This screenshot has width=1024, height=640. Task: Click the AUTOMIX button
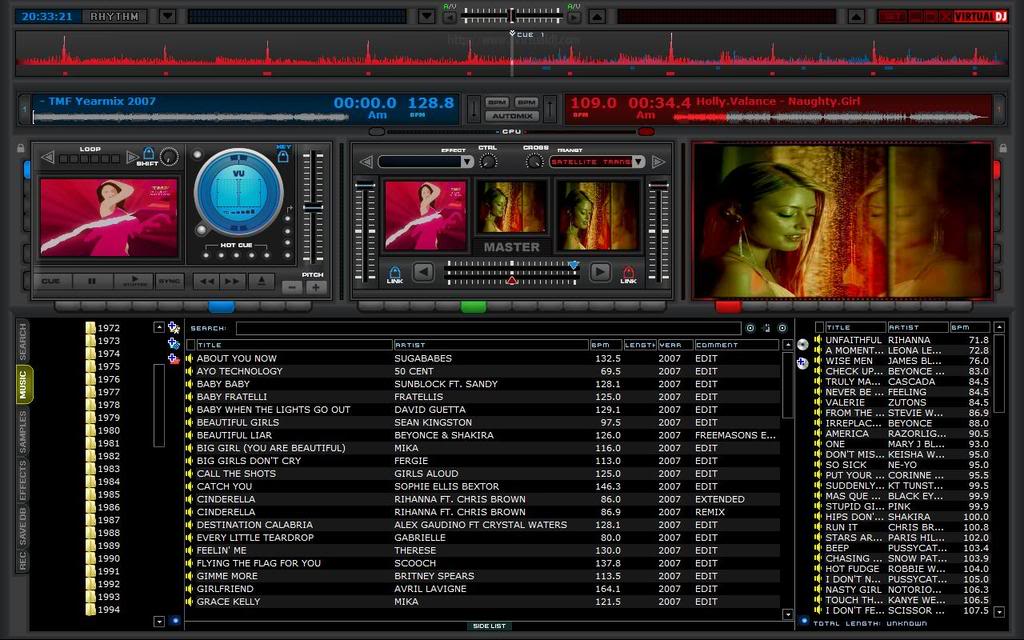click(x=512, y=116)
